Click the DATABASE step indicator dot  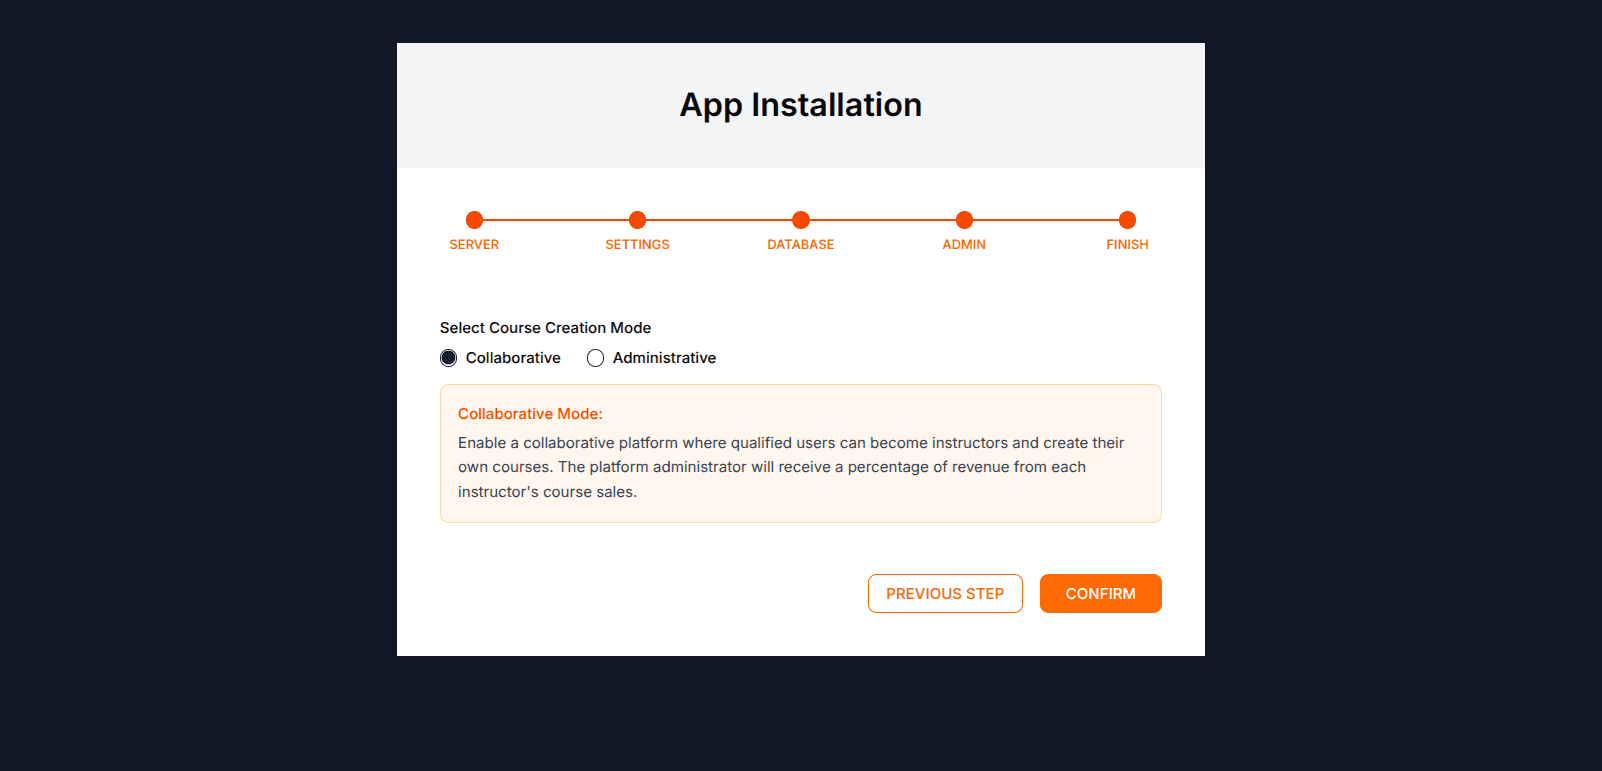coord(800,220)
